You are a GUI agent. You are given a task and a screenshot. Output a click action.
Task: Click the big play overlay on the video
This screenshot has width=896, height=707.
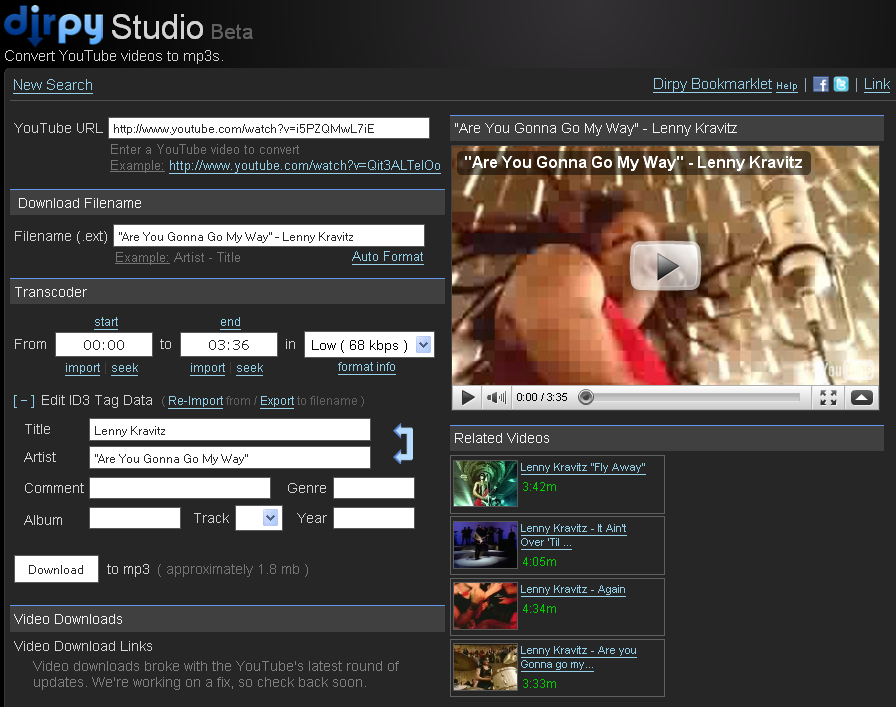(x=665, y=266)
